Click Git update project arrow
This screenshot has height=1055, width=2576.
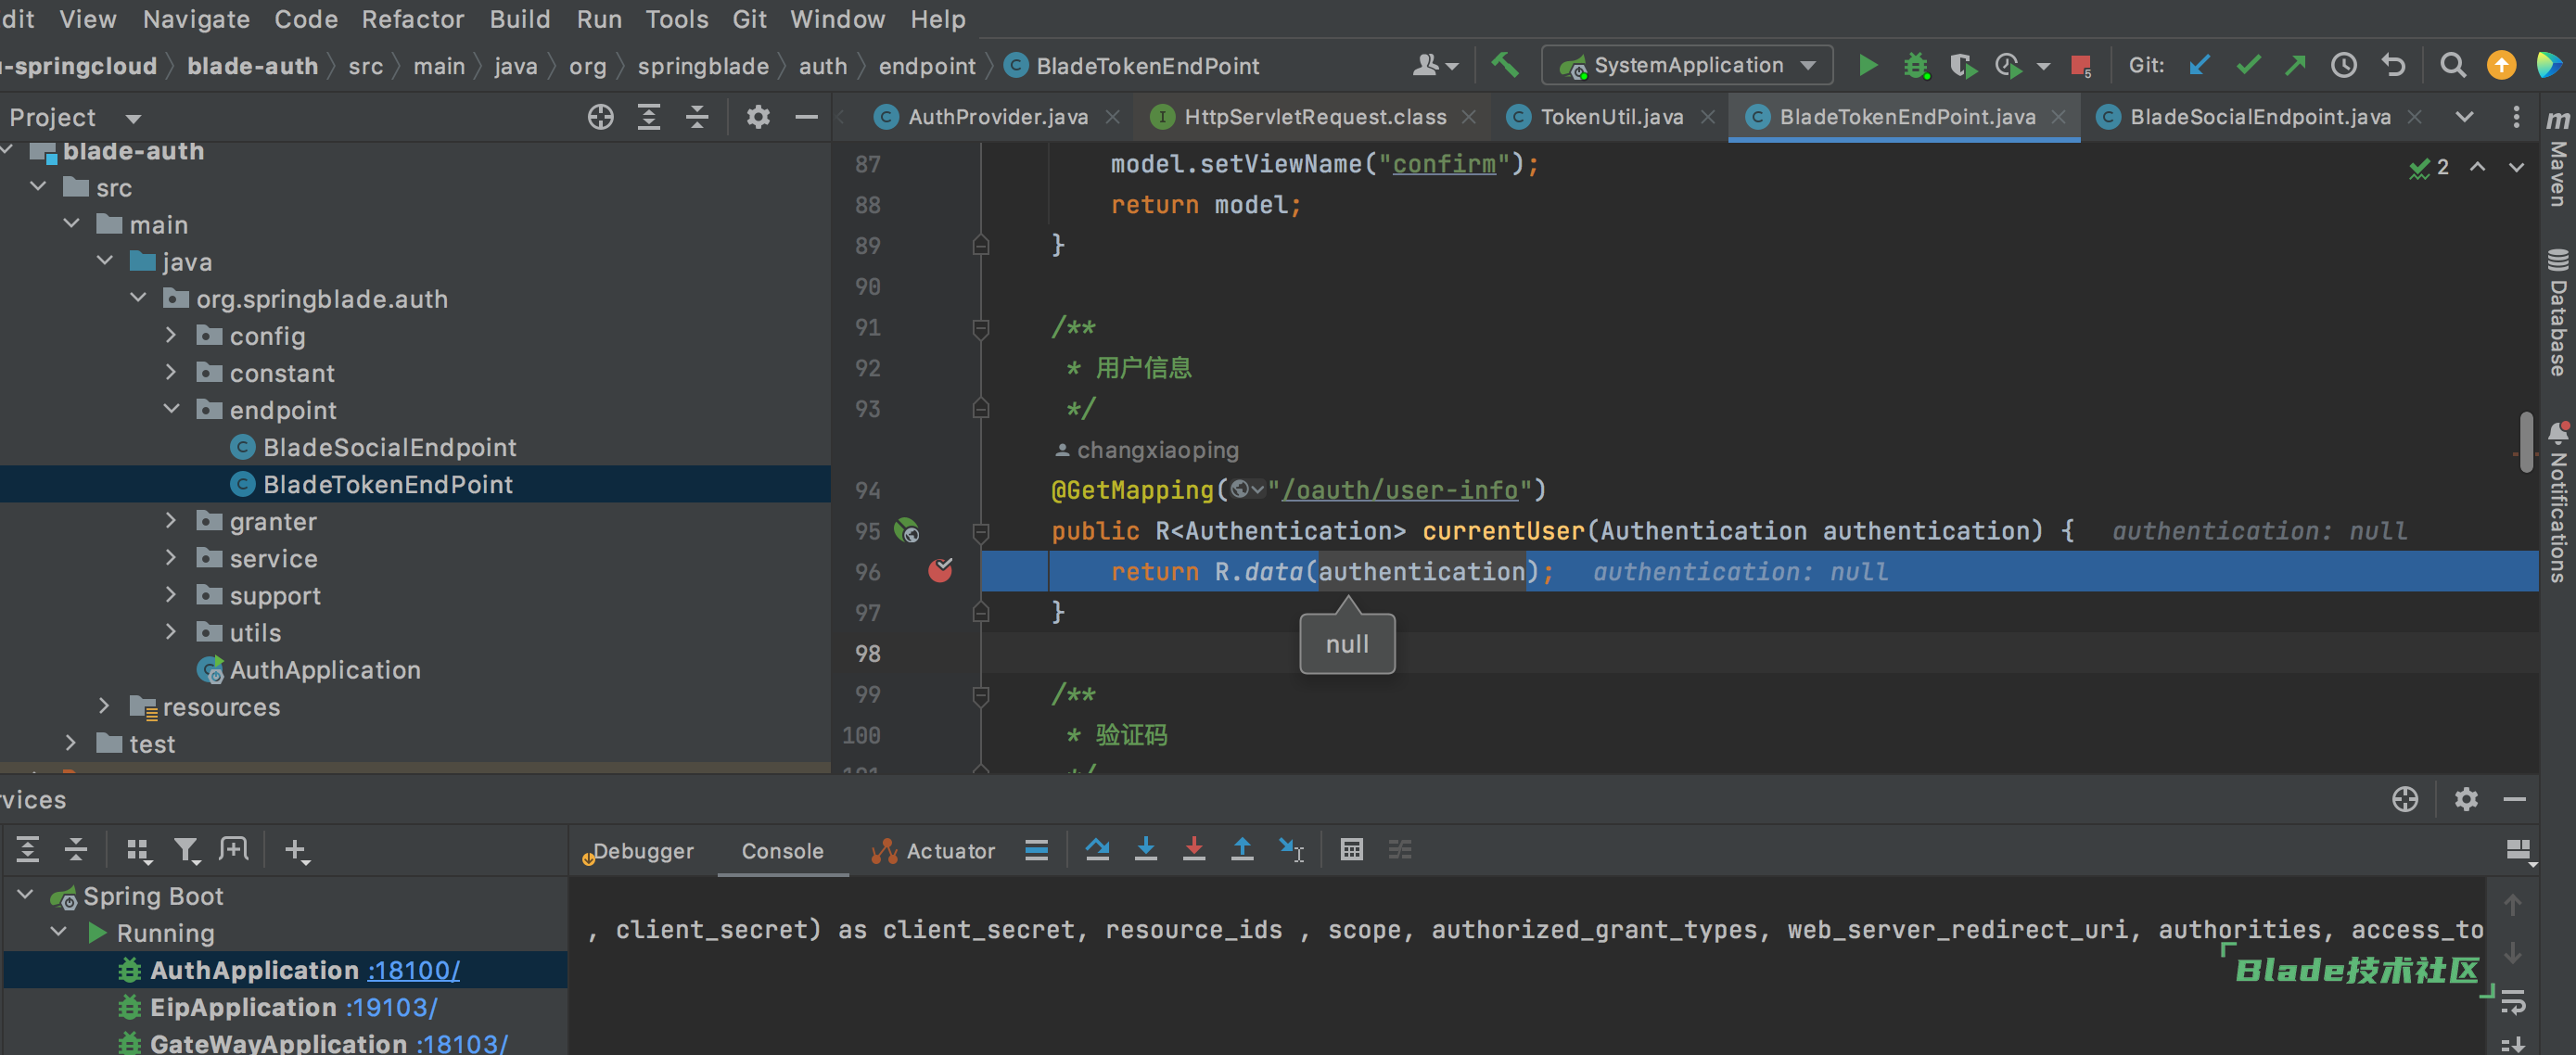[x=2198, y=66]
